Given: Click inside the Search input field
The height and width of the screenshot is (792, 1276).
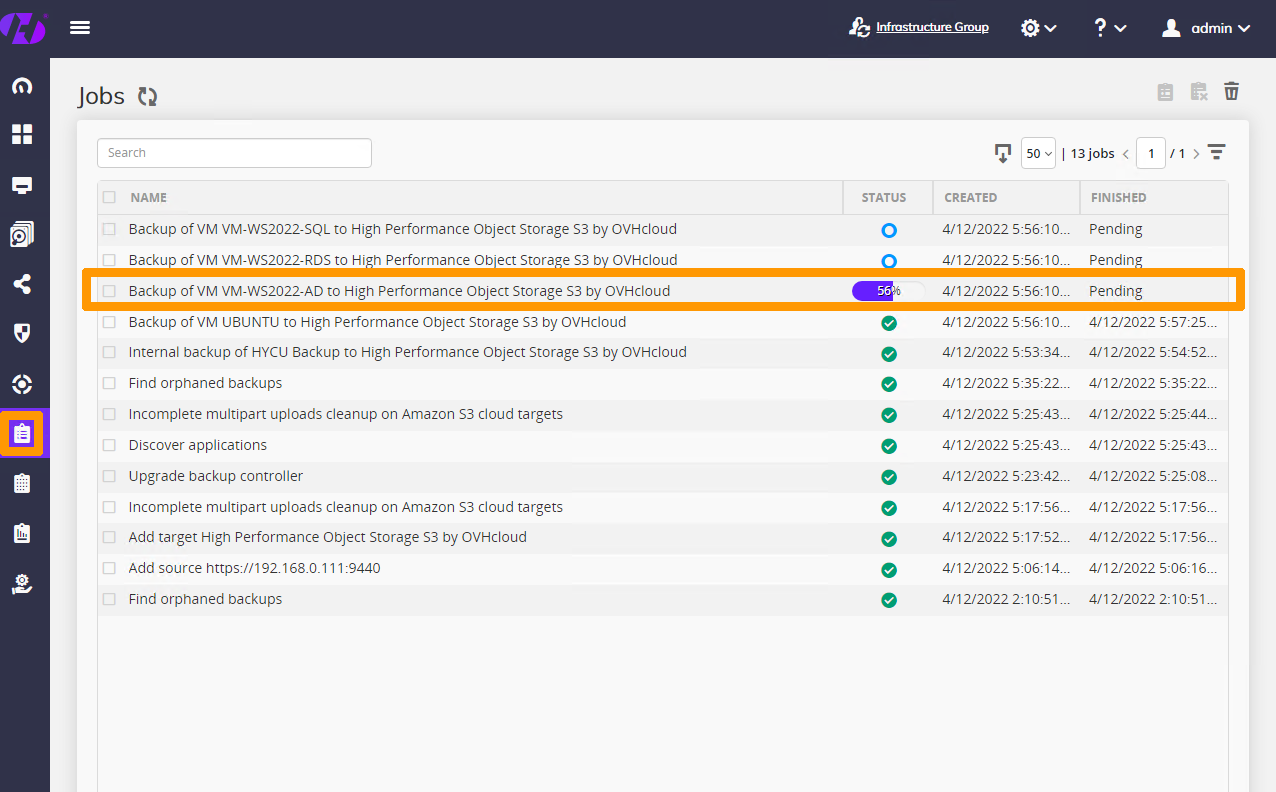Looking at the screenshot, I should (x=234, y=153).
